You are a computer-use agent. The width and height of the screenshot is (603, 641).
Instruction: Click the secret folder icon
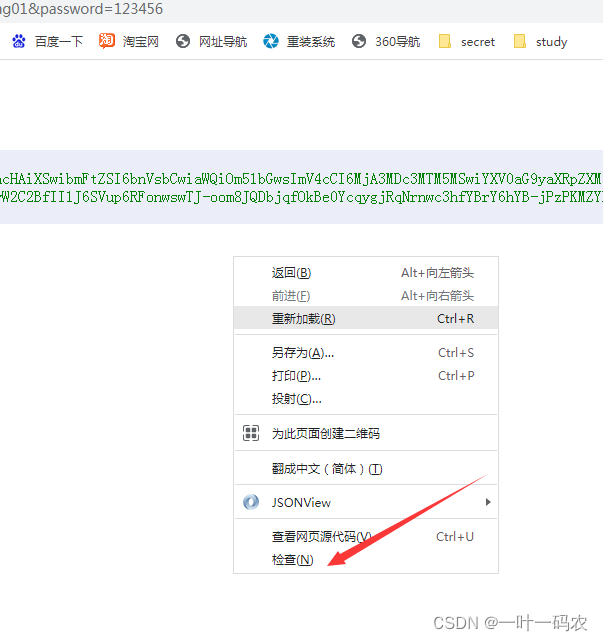(444, 41)
